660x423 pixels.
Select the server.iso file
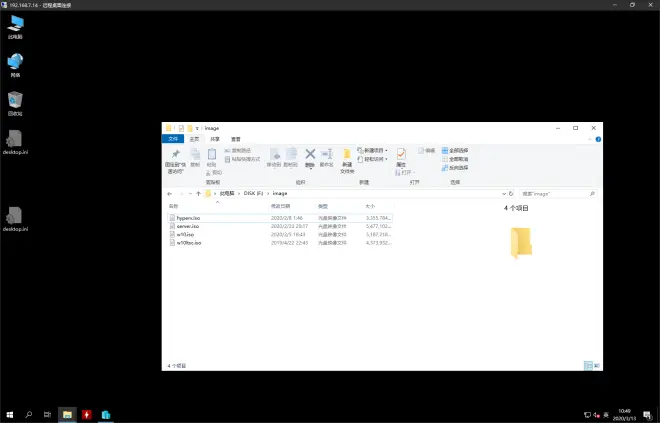tap(280, 226)
